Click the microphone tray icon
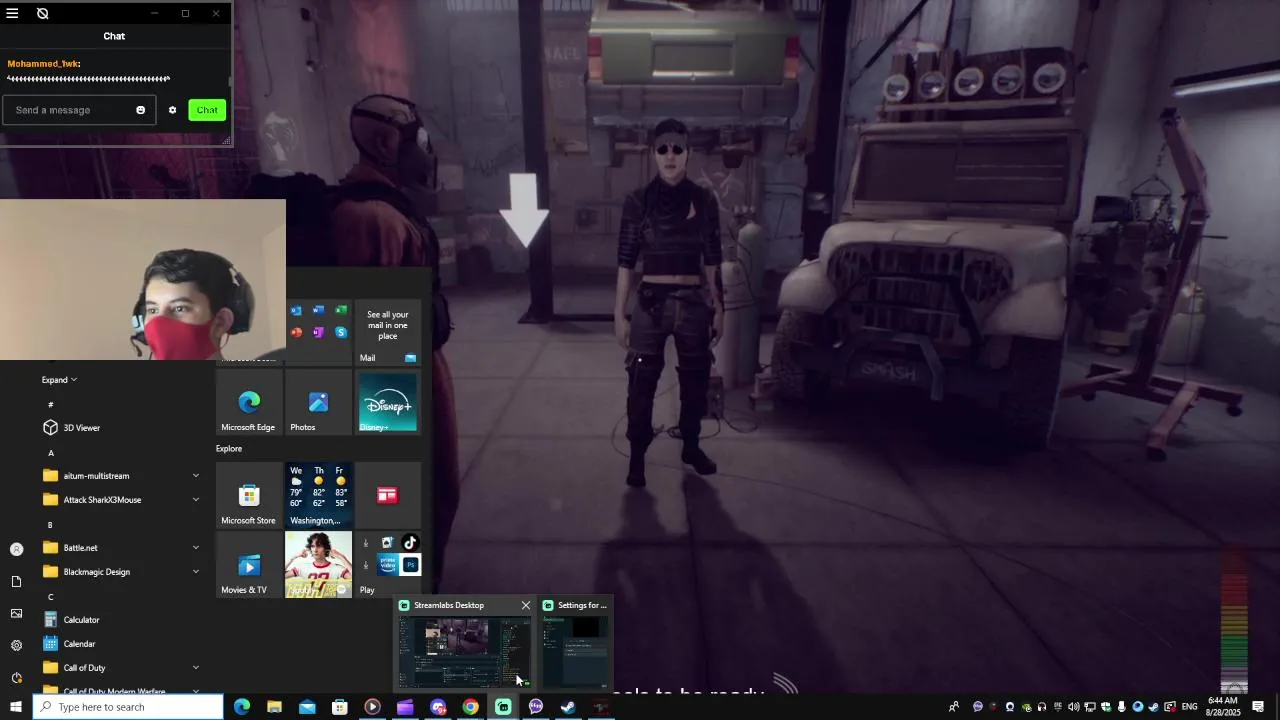Viewport: 1280px width, 720px height. point(1121,707)
